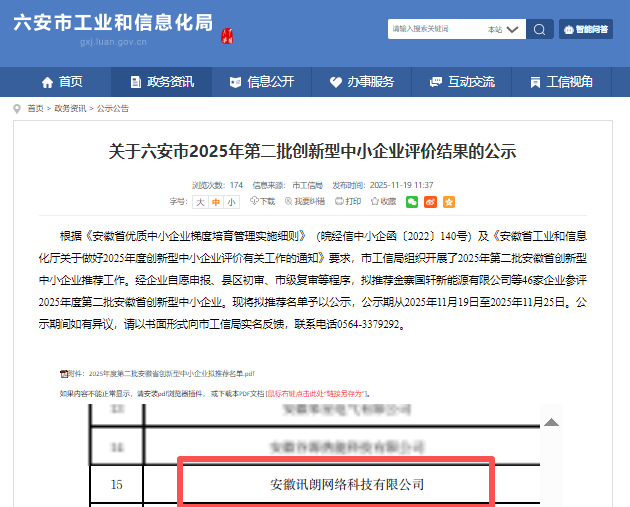Go to 首页 in the navigation bar
Screen dimensions: 630x507
(61, 81)
